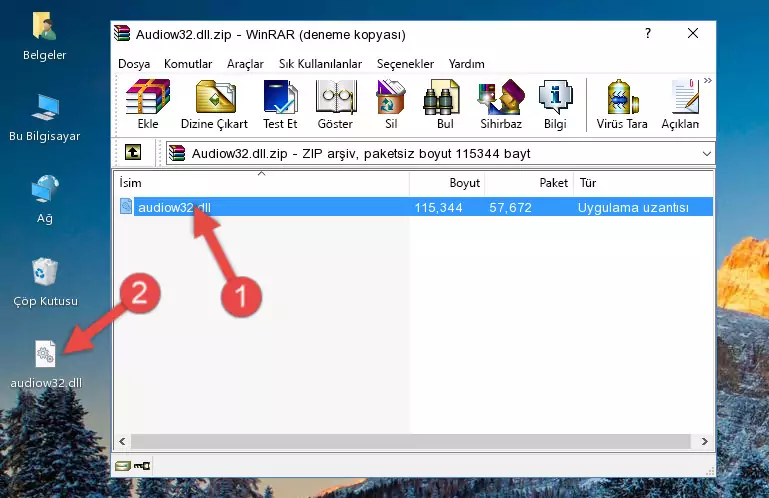Open the Sık Kullanılanlar menu
769x498 pixels.
[x=320, y=64]
